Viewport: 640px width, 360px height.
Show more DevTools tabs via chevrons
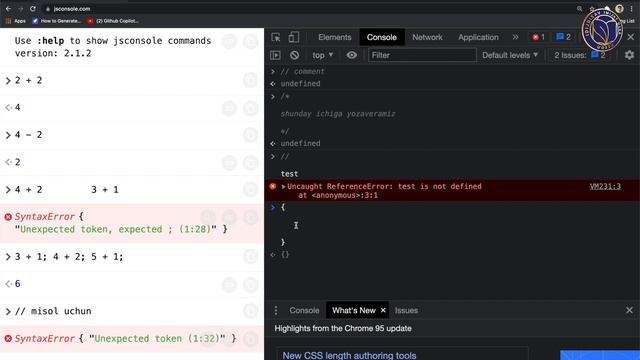click(516, 37)
